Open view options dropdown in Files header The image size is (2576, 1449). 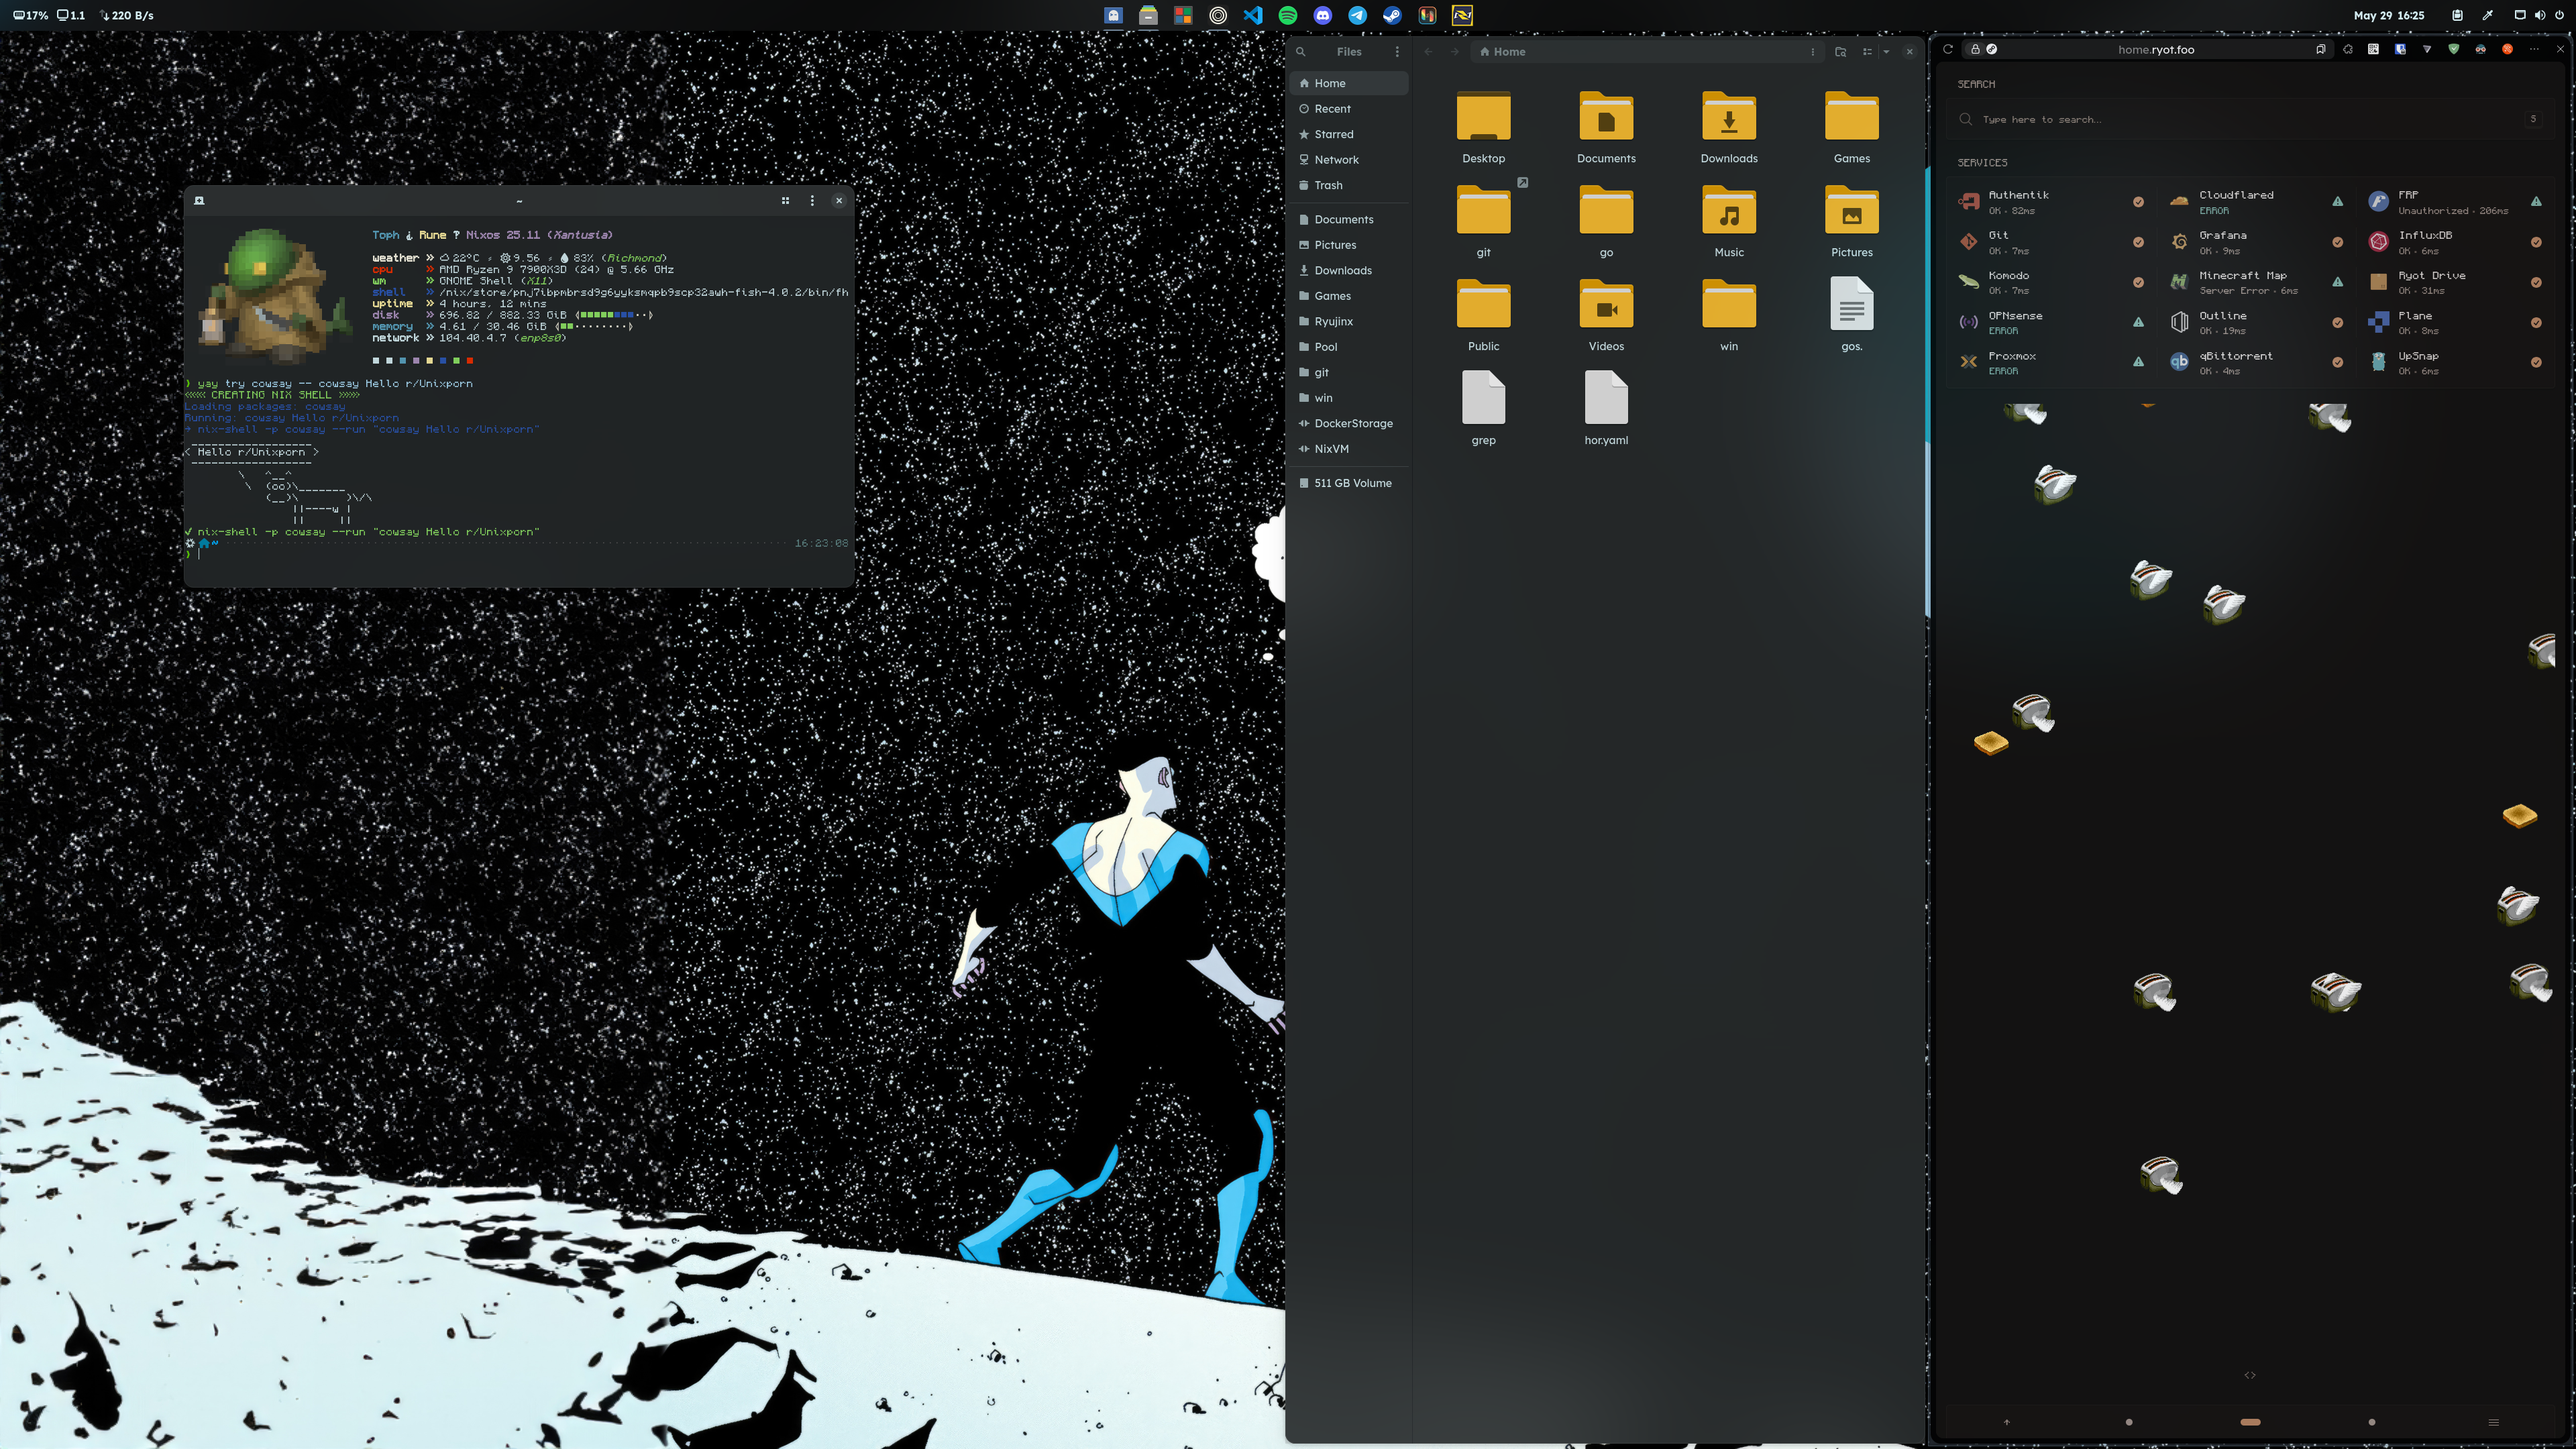(1886, 52)
